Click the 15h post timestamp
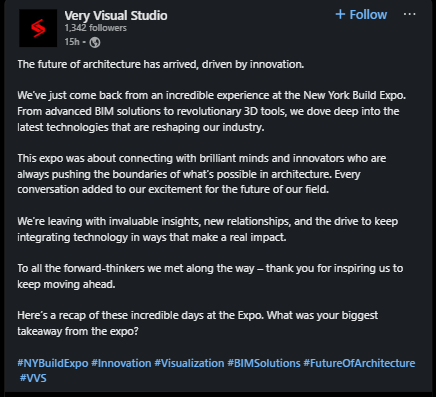The image size is (436, 397). [72, 42]
